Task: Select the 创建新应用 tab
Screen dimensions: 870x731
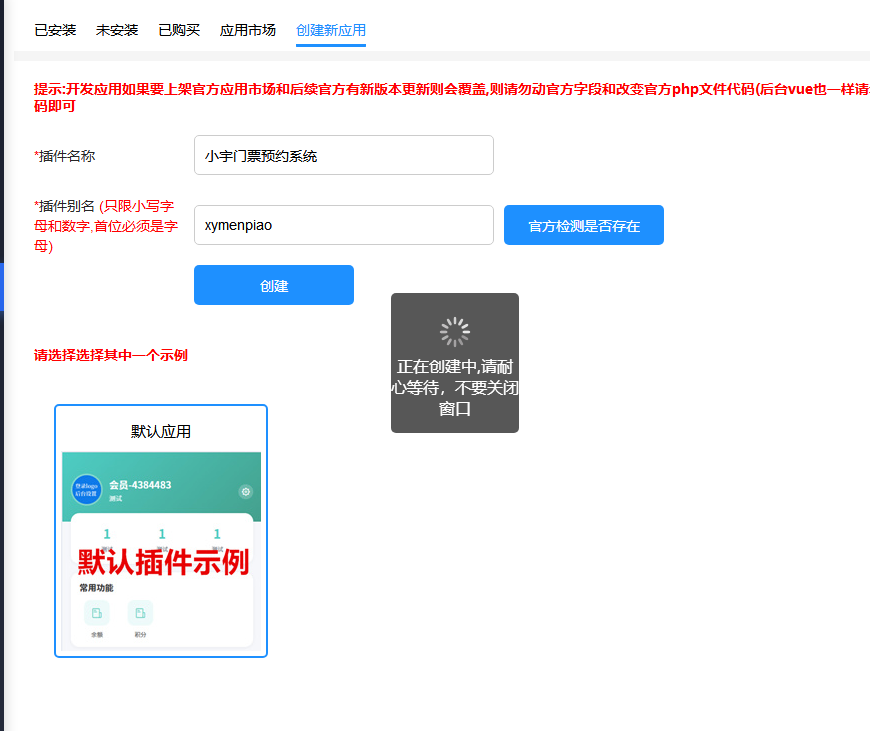Action: 331,30
